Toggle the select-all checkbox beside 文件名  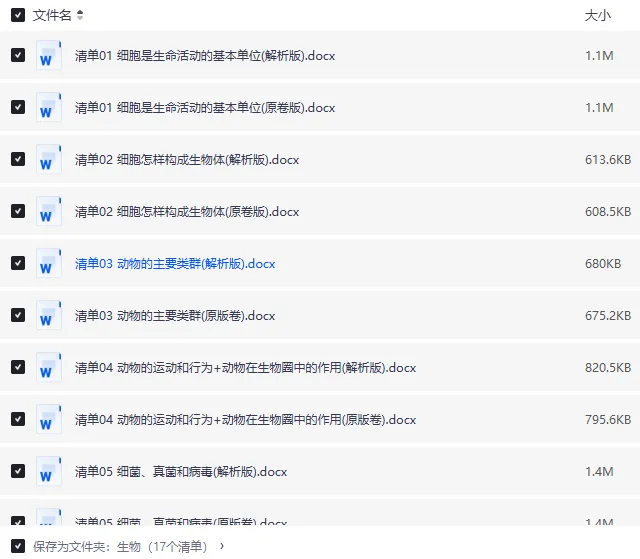[18, 15]
